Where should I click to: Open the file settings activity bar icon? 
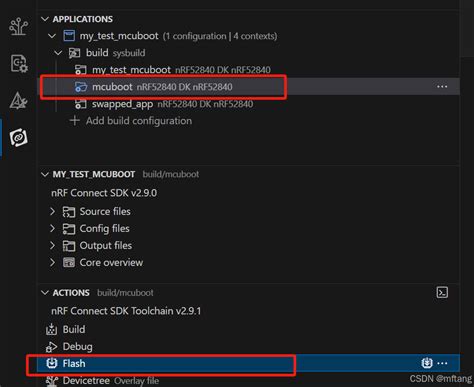click(x=19, y=63)
